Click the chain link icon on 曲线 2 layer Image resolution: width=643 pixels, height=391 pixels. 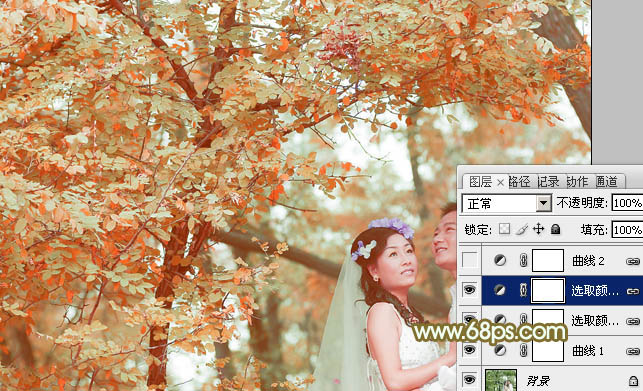coord(523,261)
